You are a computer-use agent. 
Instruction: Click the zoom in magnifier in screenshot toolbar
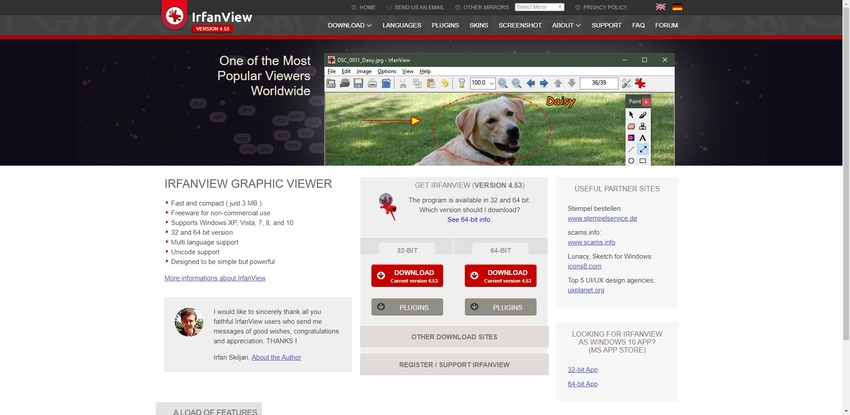(x=503, y=83)
